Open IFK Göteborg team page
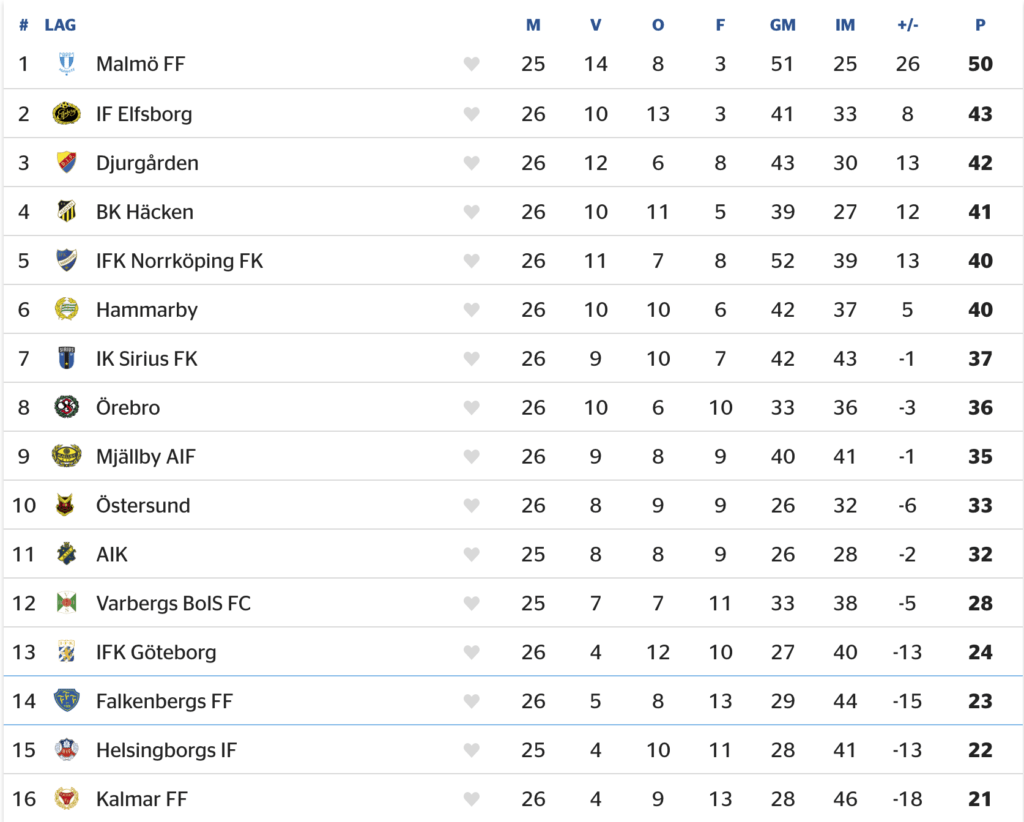 (155, 652)
